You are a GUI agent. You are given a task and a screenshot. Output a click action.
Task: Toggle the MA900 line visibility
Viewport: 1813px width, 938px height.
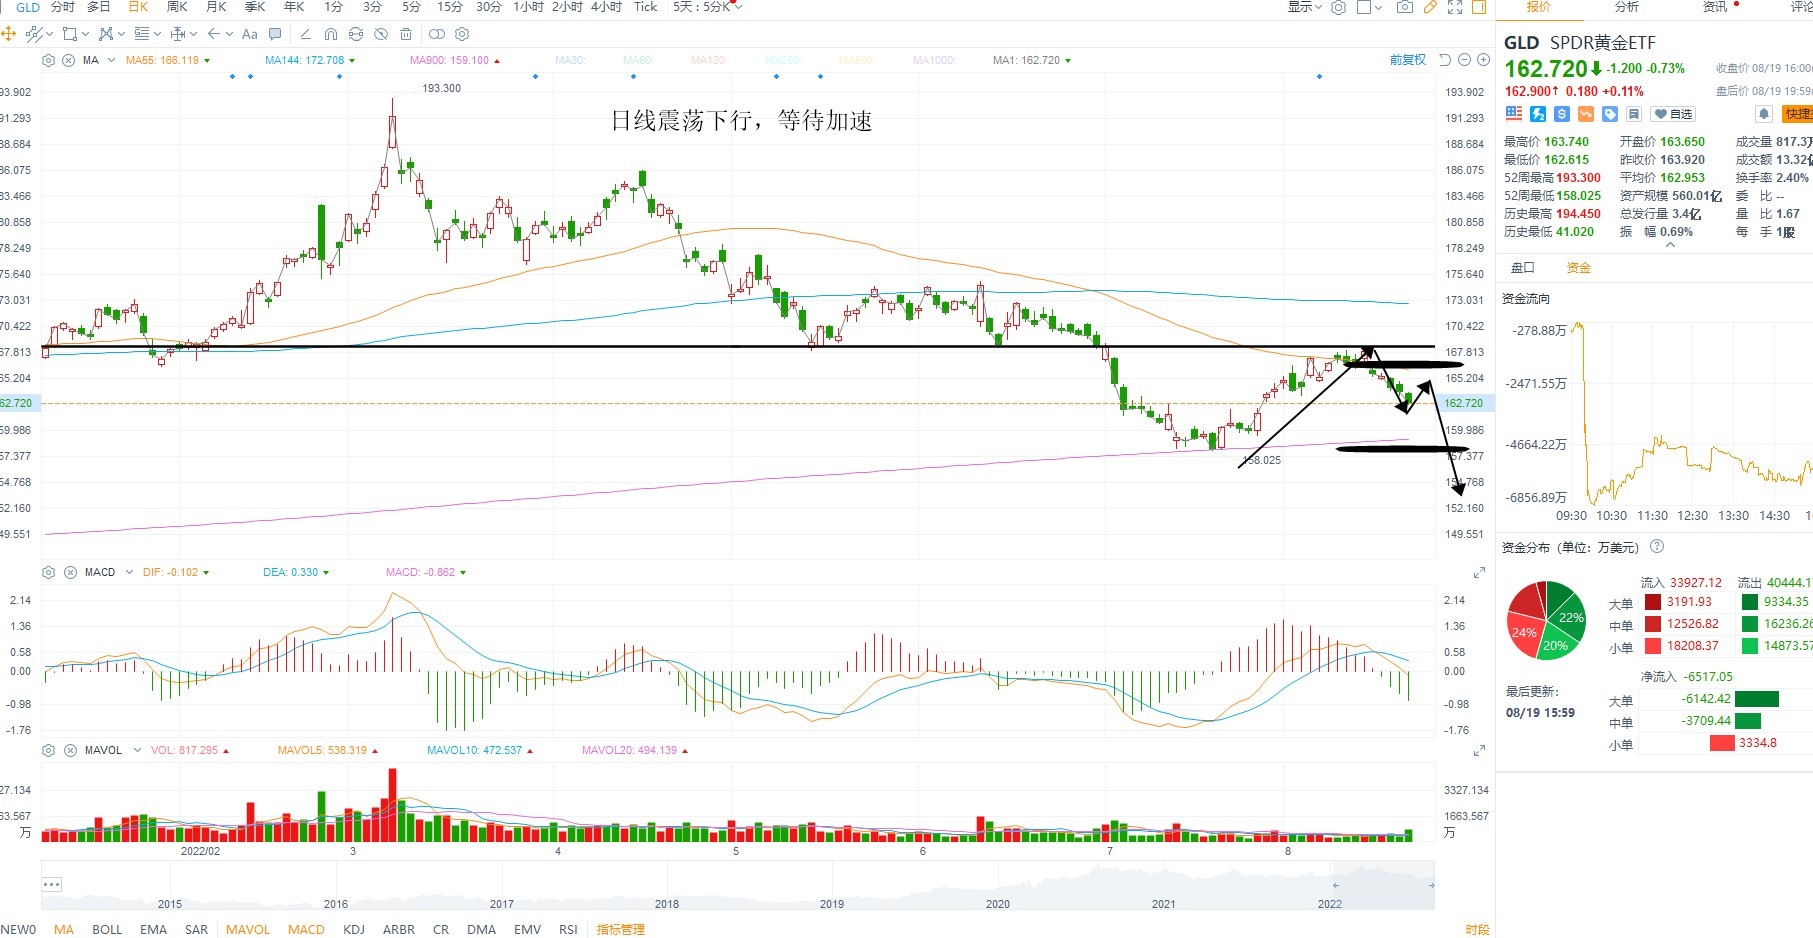[454, 60]
